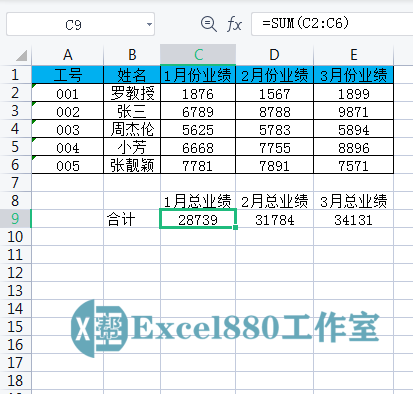
Task: Select name cell 周杰伦
Action: coord(132,129)
